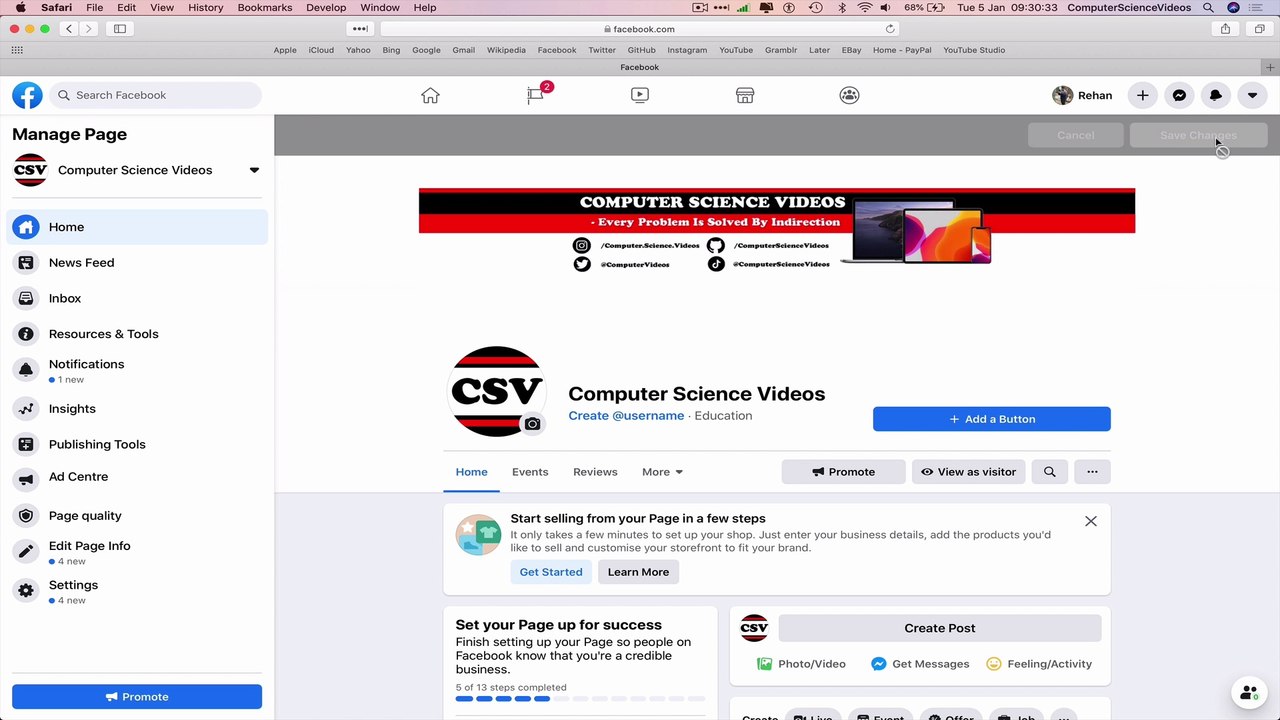
Task: Open Spotlight search in menu bar
Action: tap(1208, 7)
